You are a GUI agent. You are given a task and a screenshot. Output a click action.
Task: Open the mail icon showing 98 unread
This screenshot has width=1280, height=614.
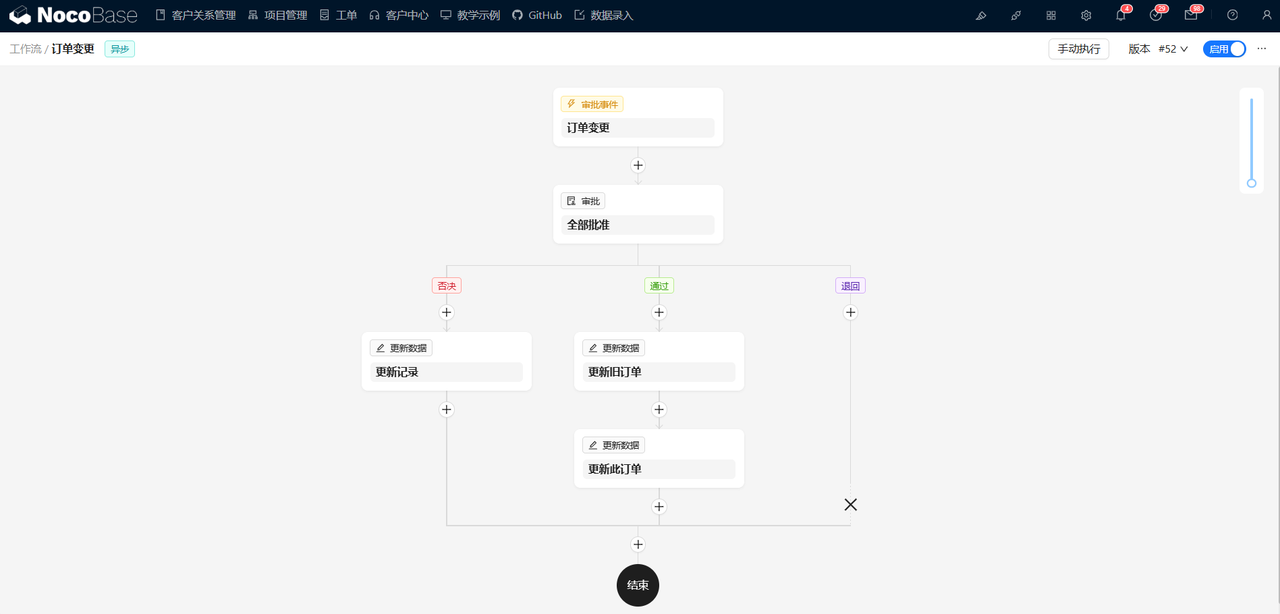(1189, 15)
